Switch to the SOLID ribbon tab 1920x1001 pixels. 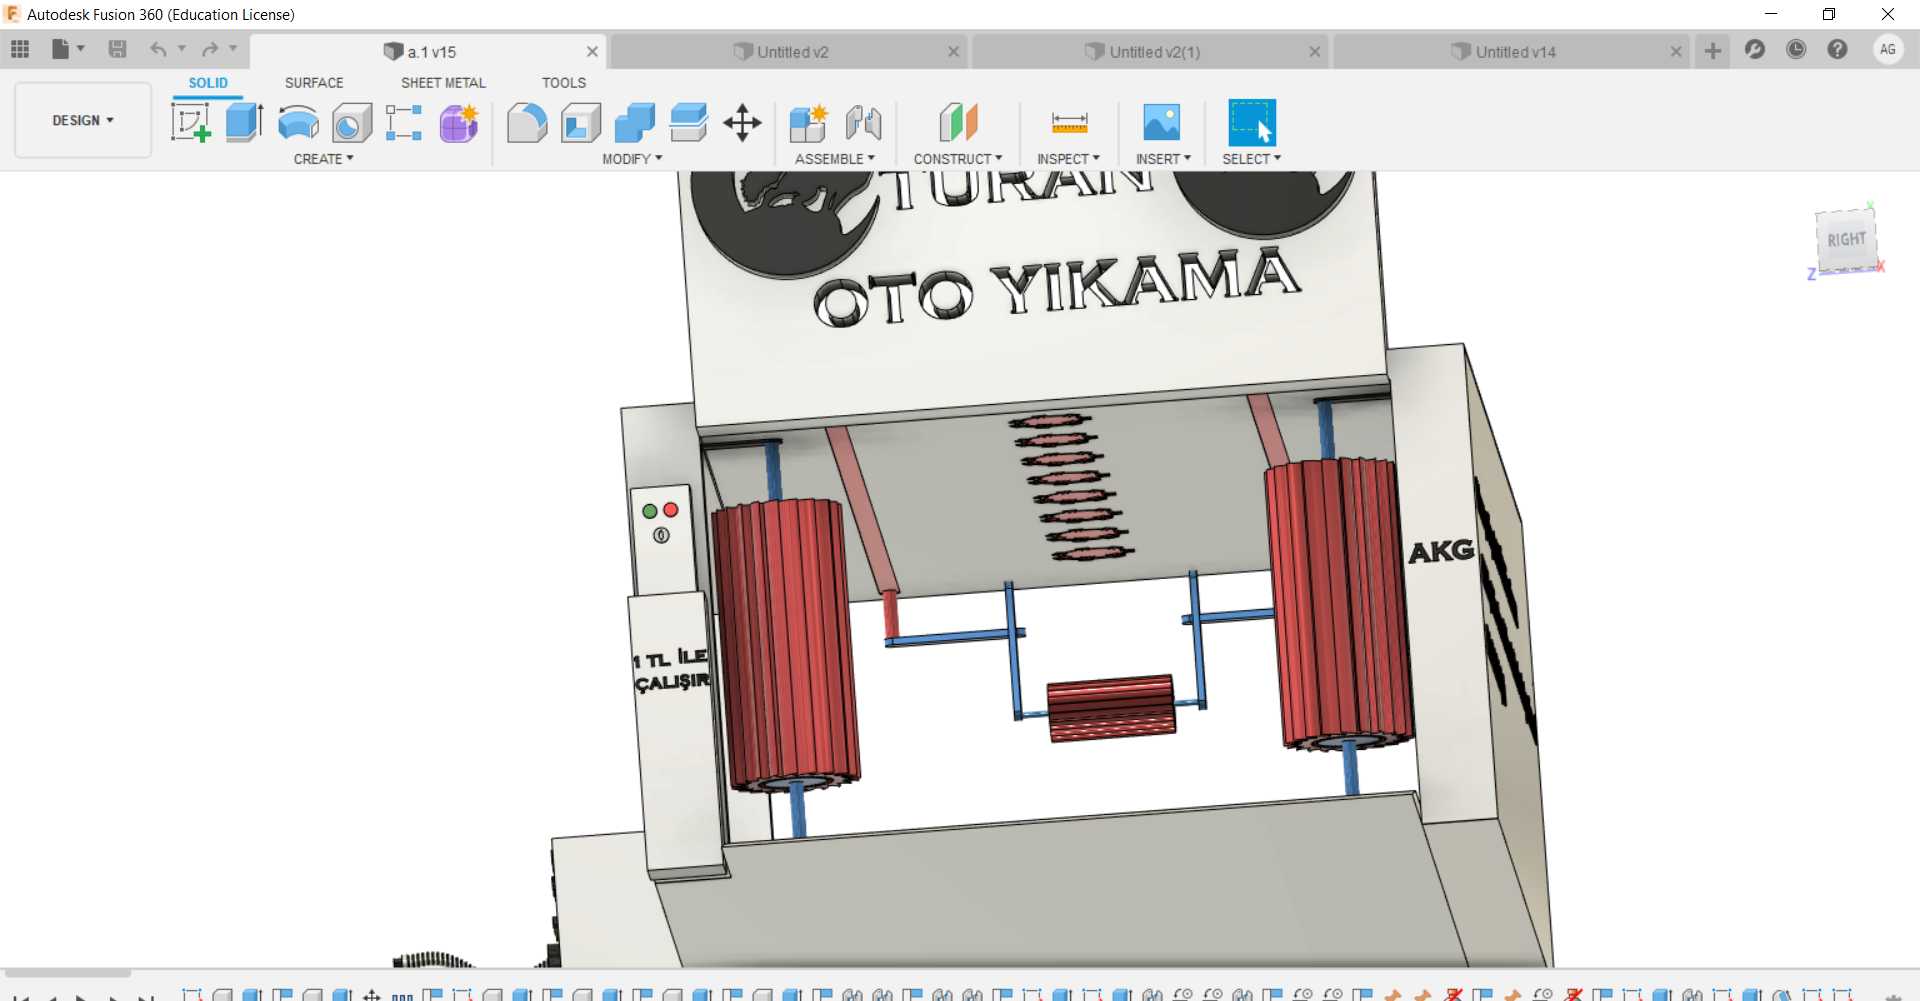pyautogui.click(x=208, y=83)
